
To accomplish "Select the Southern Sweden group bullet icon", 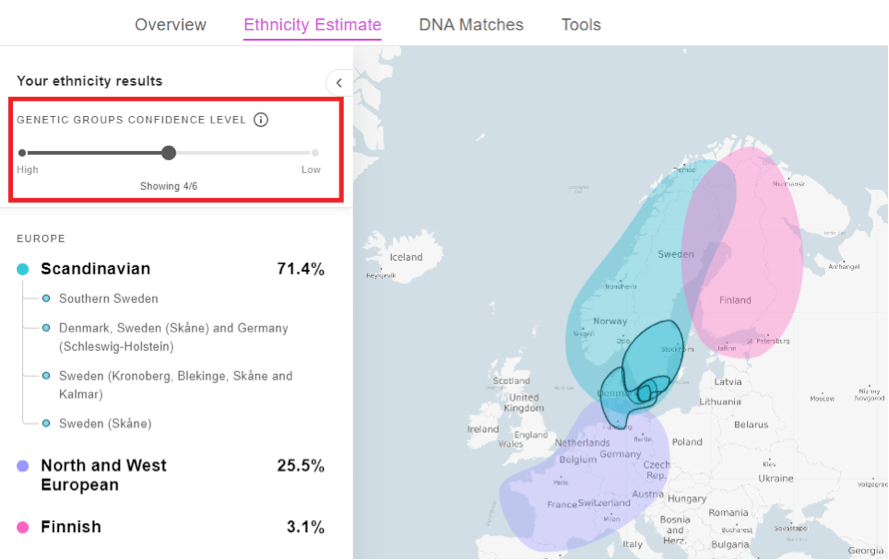I will click(x=46, y=299).
